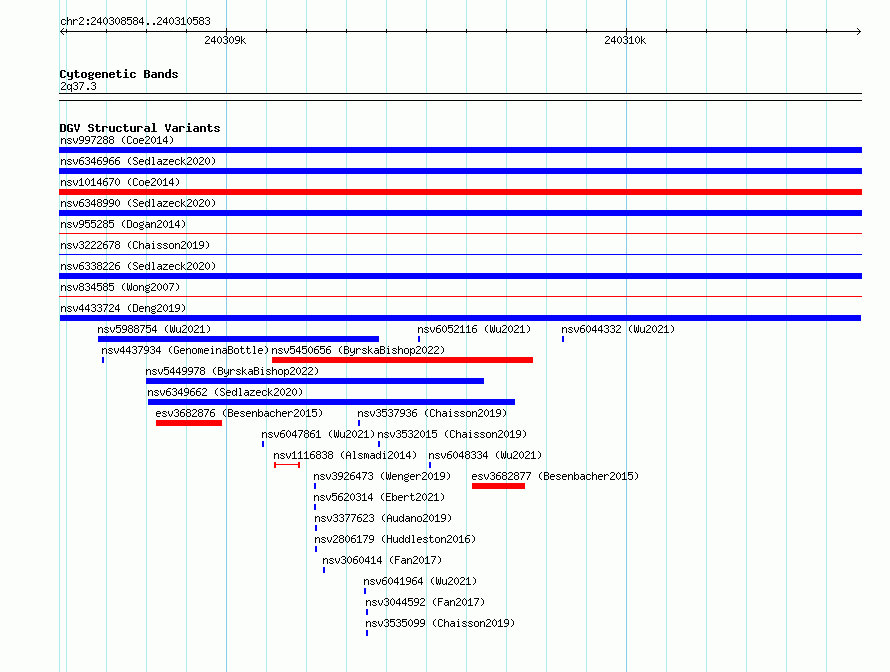Click the chr2:240308584..240310583 region label
The width and height of the screenshot is (890, 672).
(135, 21)
